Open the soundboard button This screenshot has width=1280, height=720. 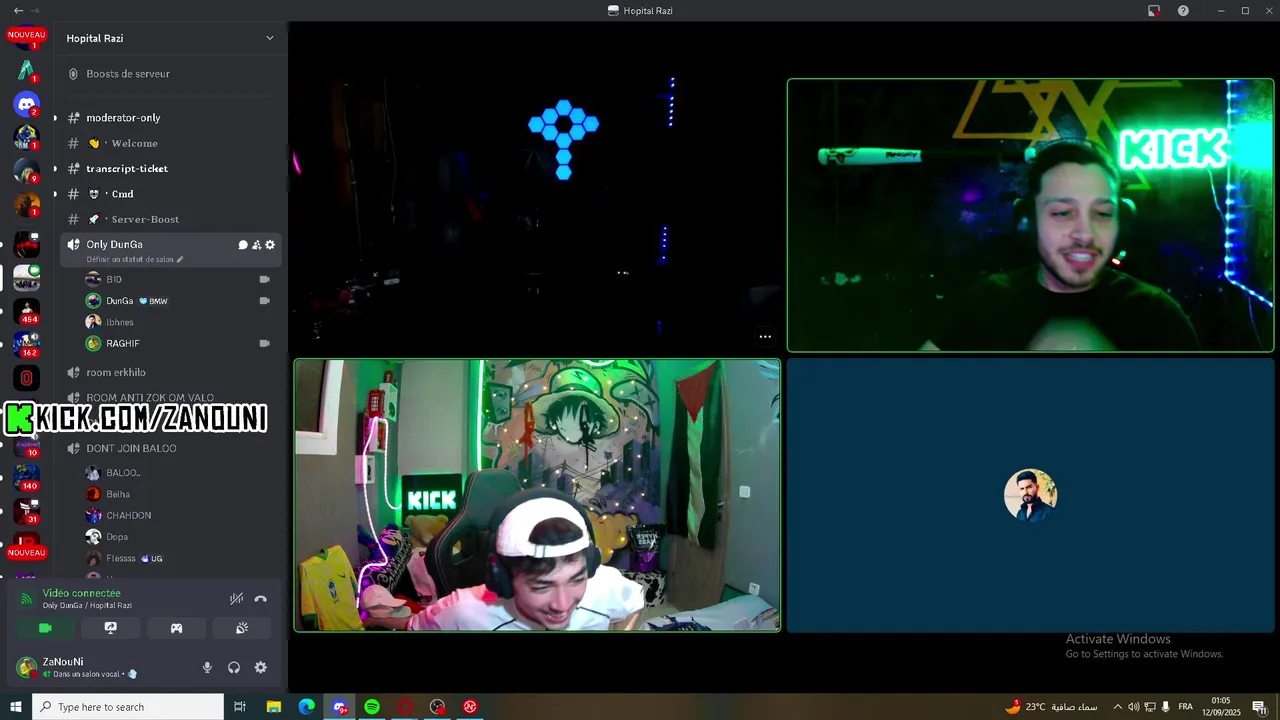pyautogui.click(x=241, y=628)
